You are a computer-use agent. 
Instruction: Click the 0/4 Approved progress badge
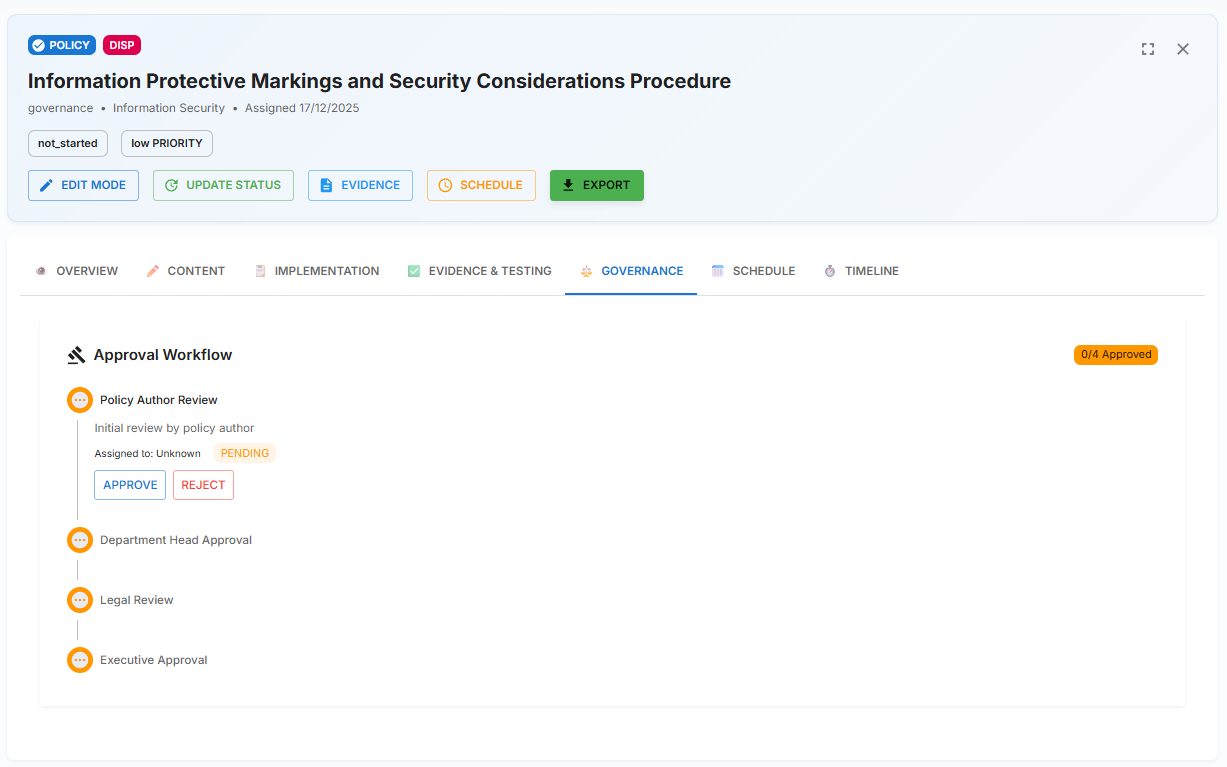click(1115, 354)
